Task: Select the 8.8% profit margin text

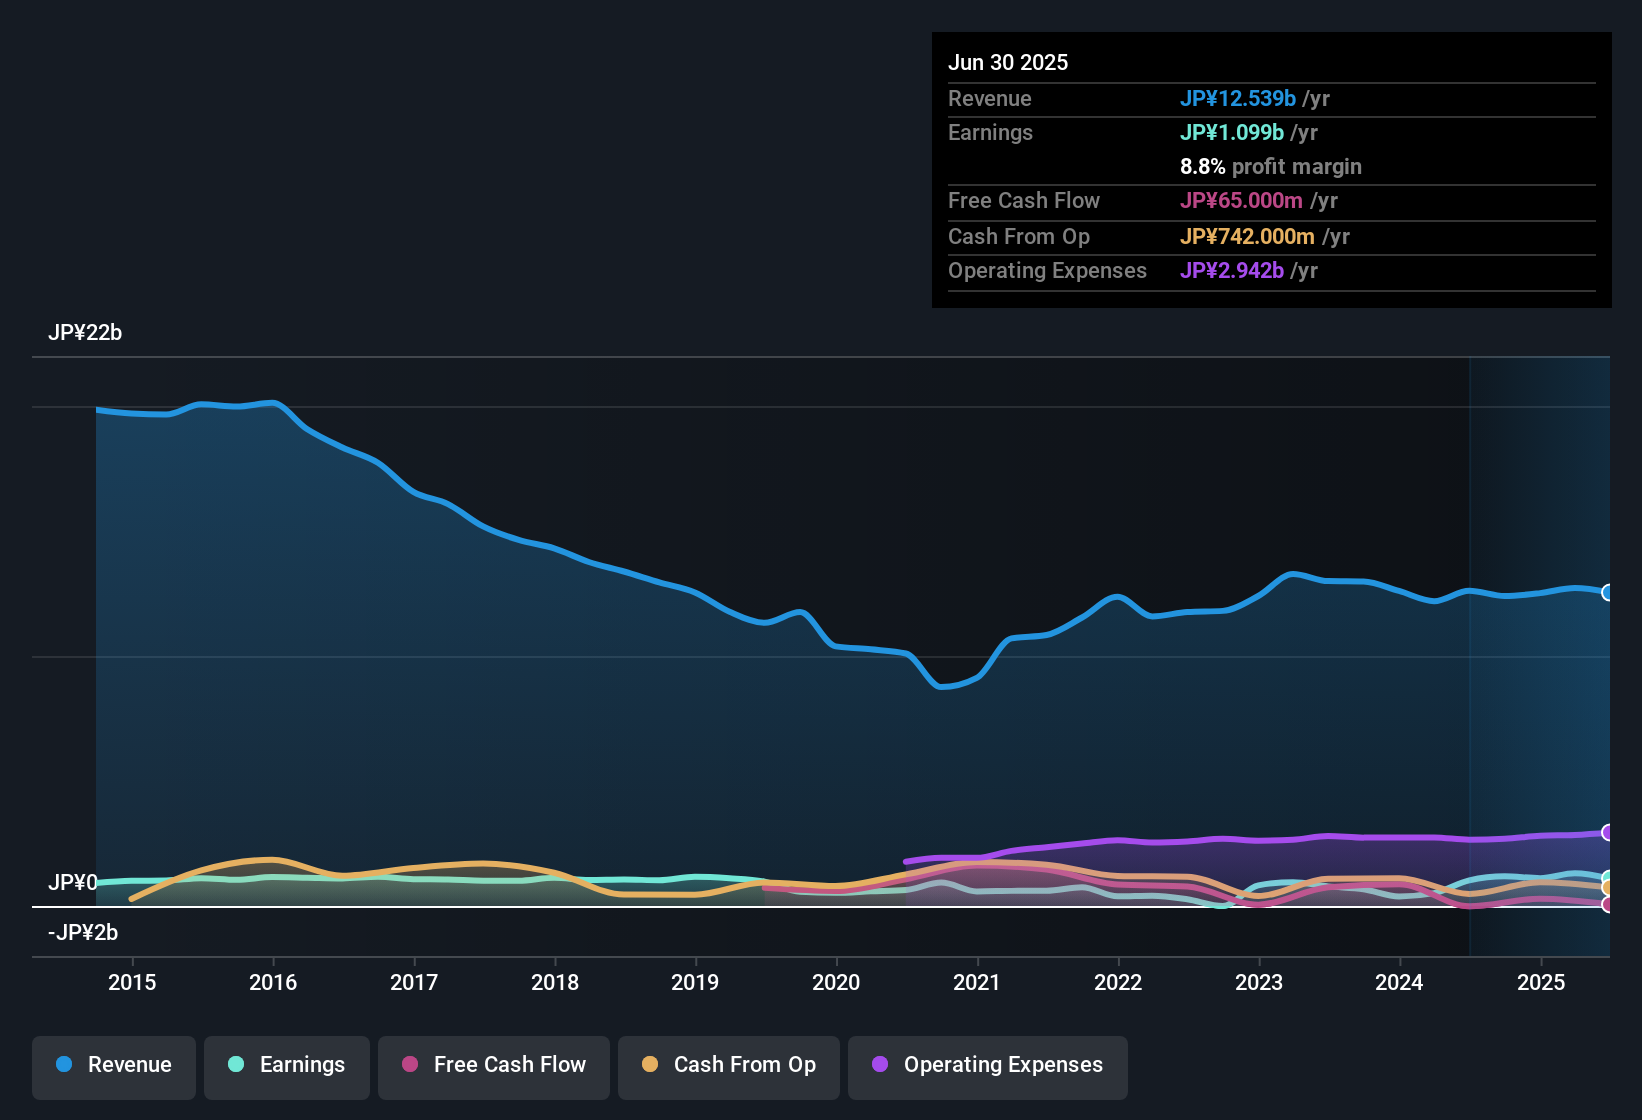Action: click(x=1271, y=167)
